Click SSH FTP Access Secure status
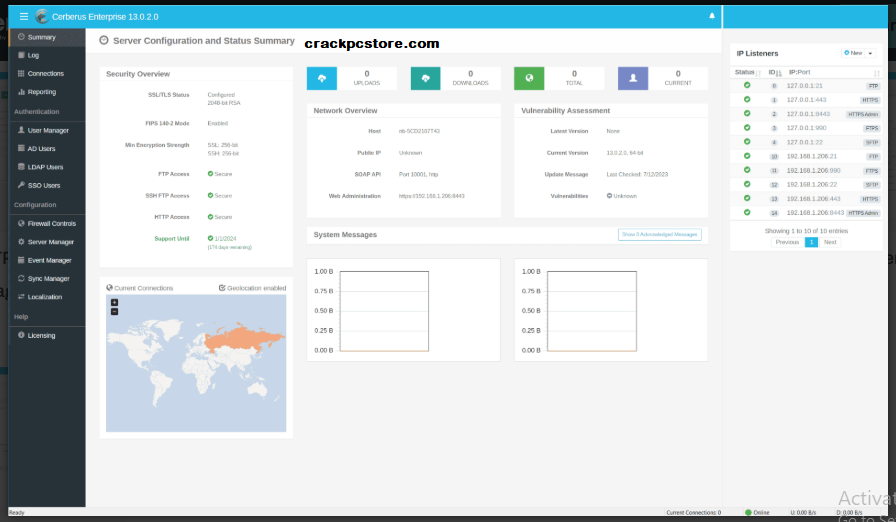The image size is (896, 522). [220, 195]
